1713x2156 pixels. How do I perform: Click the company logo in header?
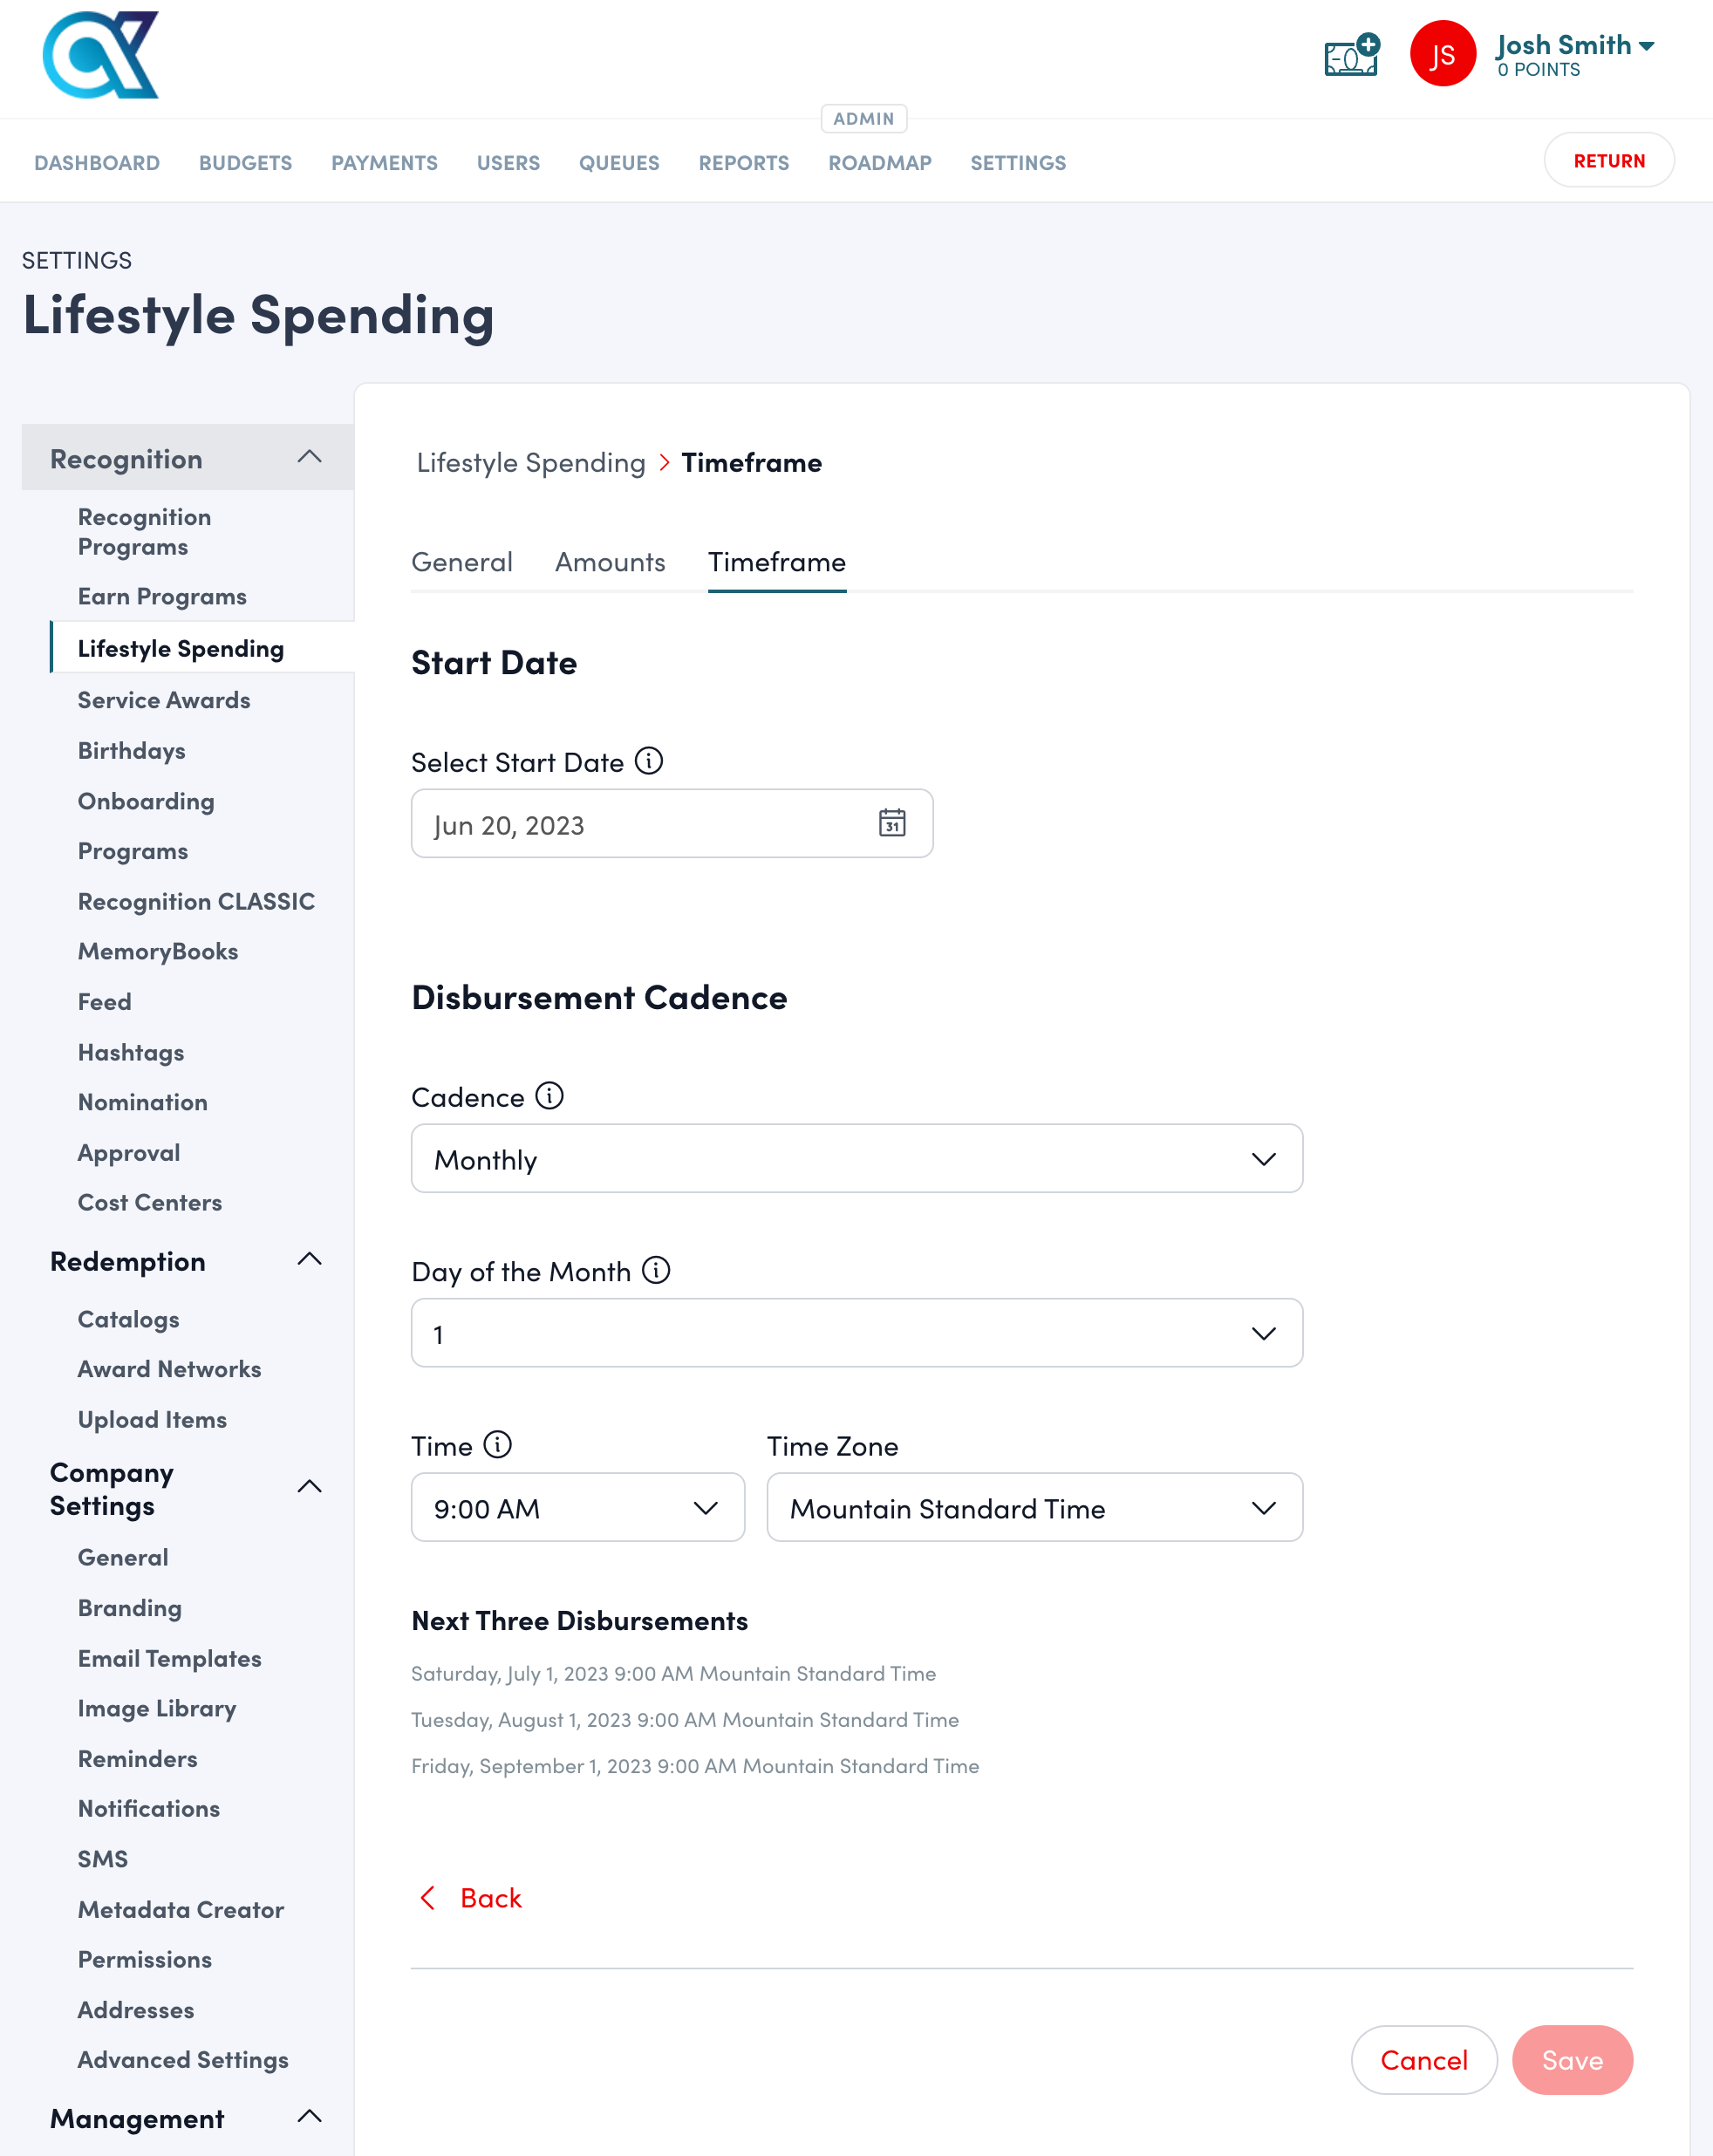coord(100,55)
